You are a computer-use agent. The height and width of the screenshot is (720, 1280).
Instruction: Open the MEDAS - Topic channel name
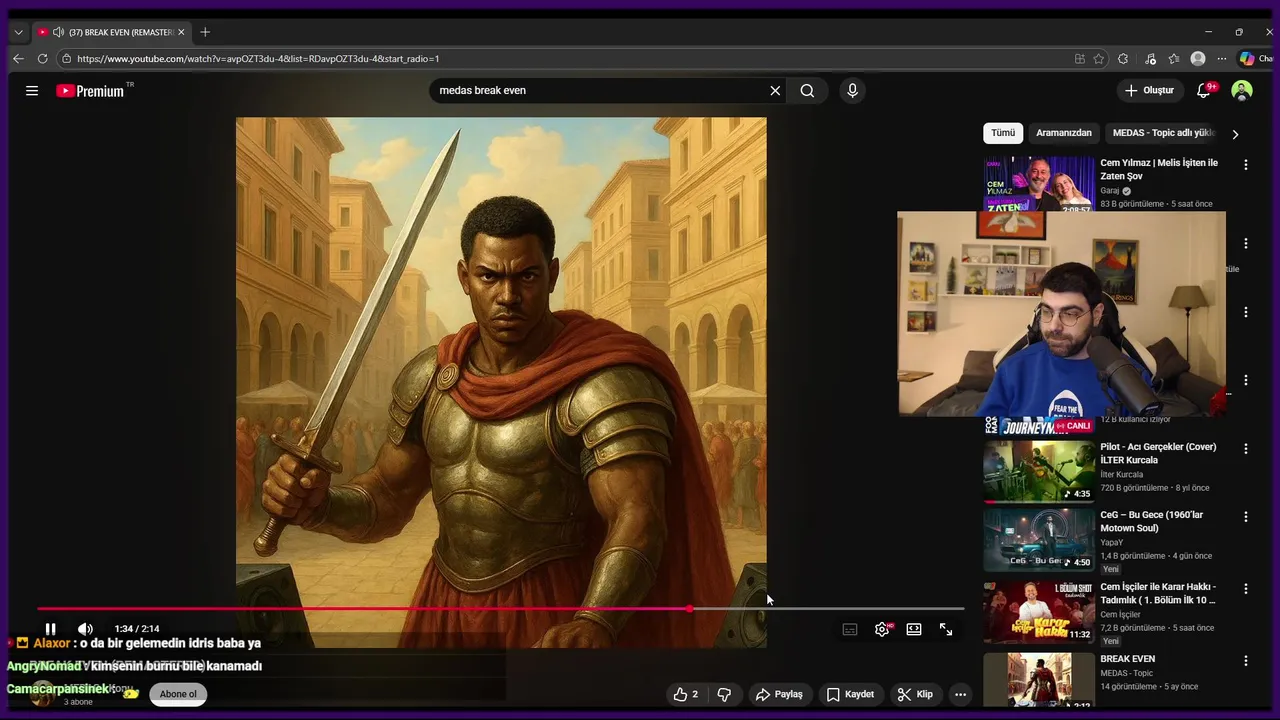click(x=1127, y=673)
